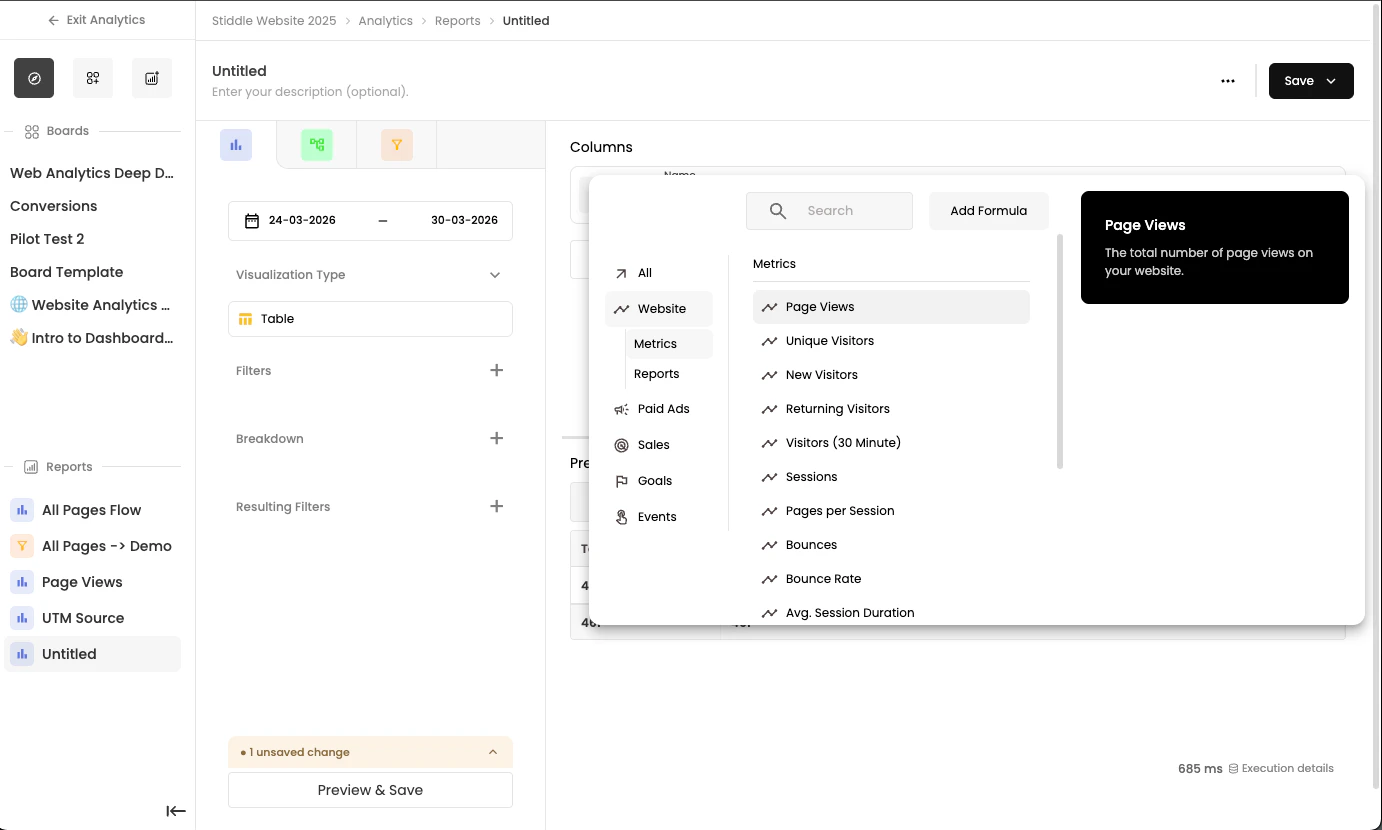
Task: Choose the Returning Visitors metric
Action: [891, 409]
